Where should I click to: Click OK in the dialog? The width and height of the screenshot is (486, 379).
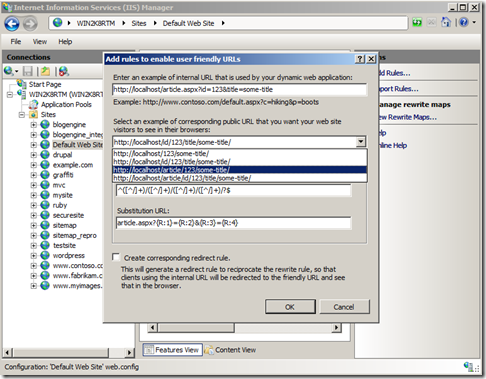pos(290,307)
